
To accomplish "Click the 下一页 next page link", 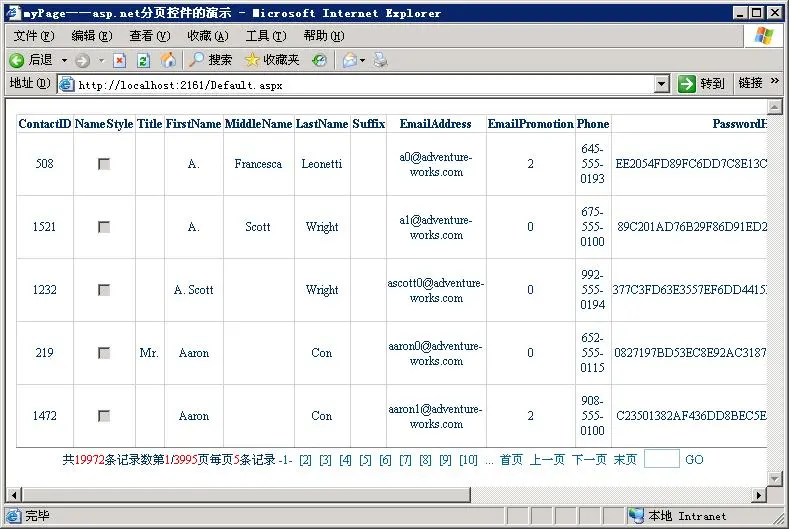I will click(x=589, y=460).
